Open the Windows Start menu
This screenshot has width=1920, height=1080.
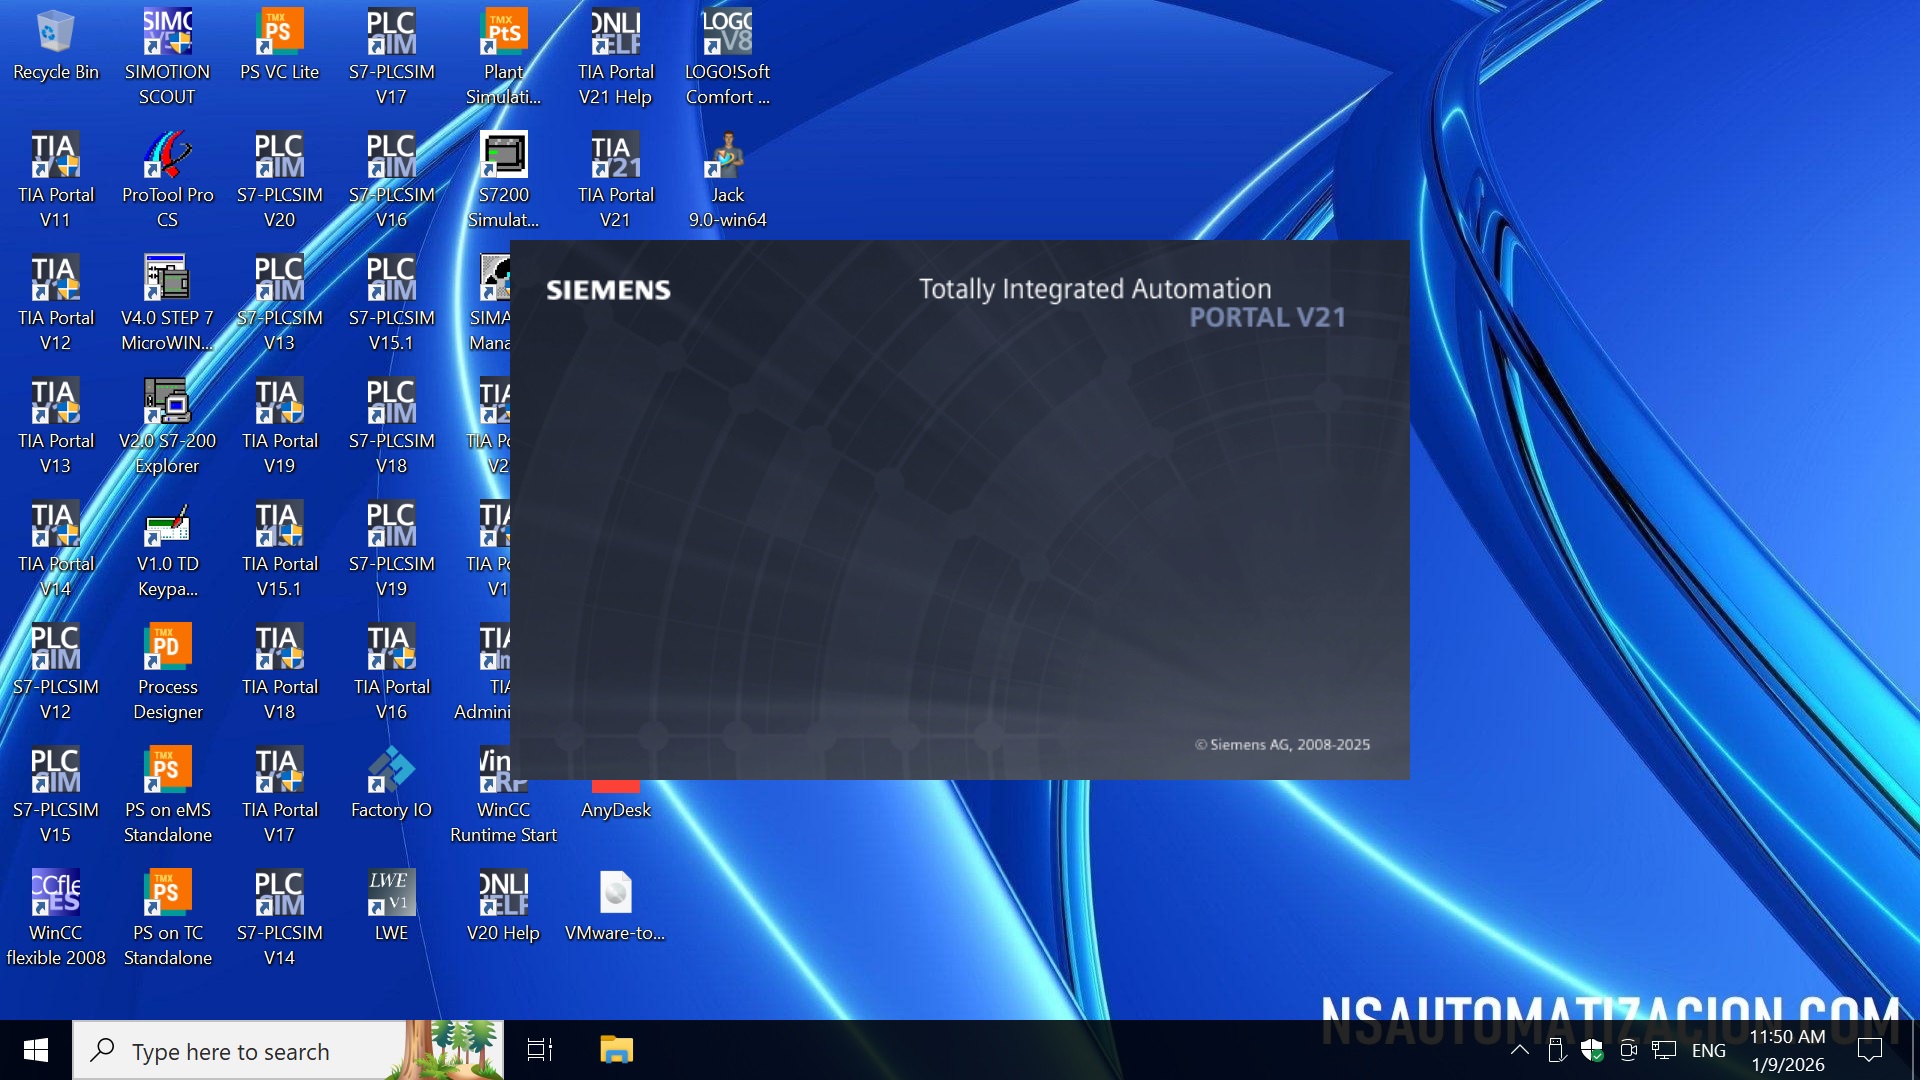36,1050
